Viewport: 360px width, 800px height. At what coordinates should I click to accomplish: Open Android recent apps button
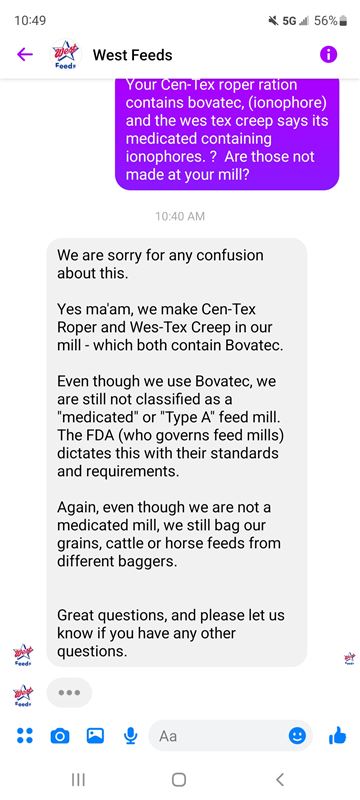78,779
